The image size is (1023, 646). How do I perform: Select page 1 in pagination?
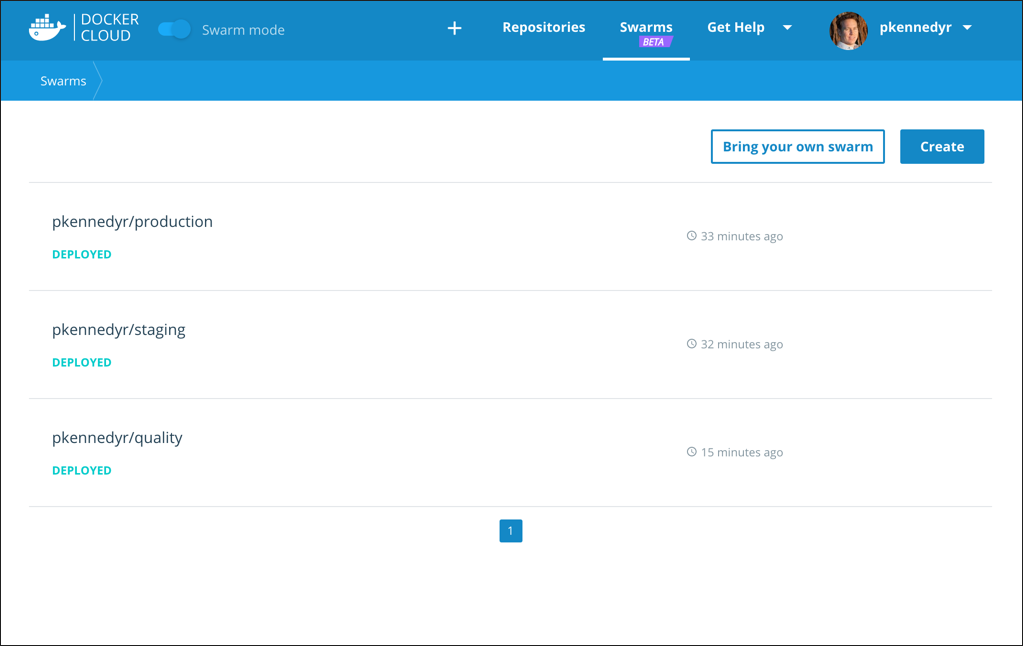click(510, 531)
